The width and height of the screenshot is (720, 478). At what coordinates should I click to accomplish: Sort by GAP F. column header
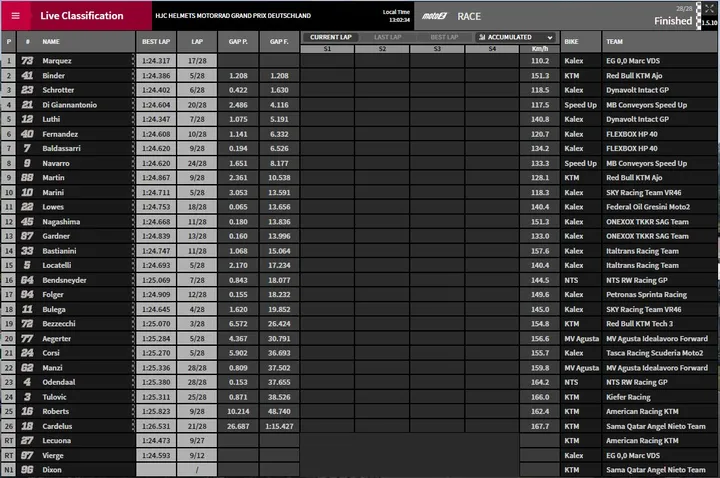coord(279,42)
